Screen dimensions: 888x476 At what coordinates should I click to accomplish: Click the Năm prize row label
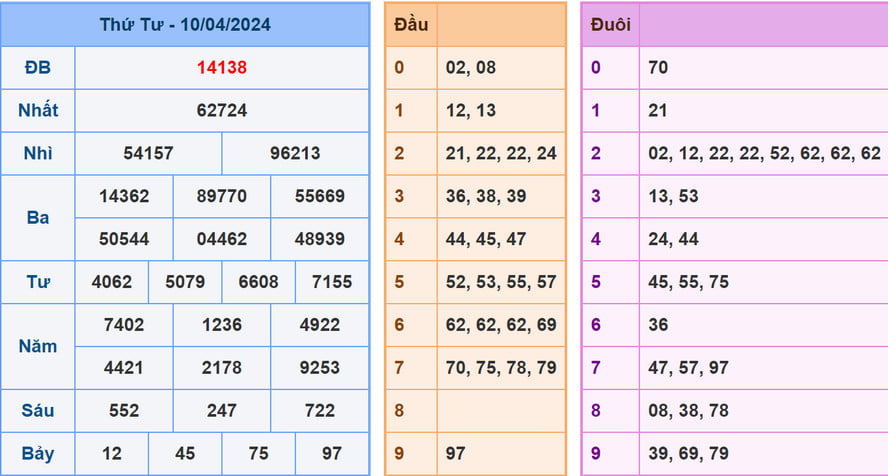click(x=38, y=346)
